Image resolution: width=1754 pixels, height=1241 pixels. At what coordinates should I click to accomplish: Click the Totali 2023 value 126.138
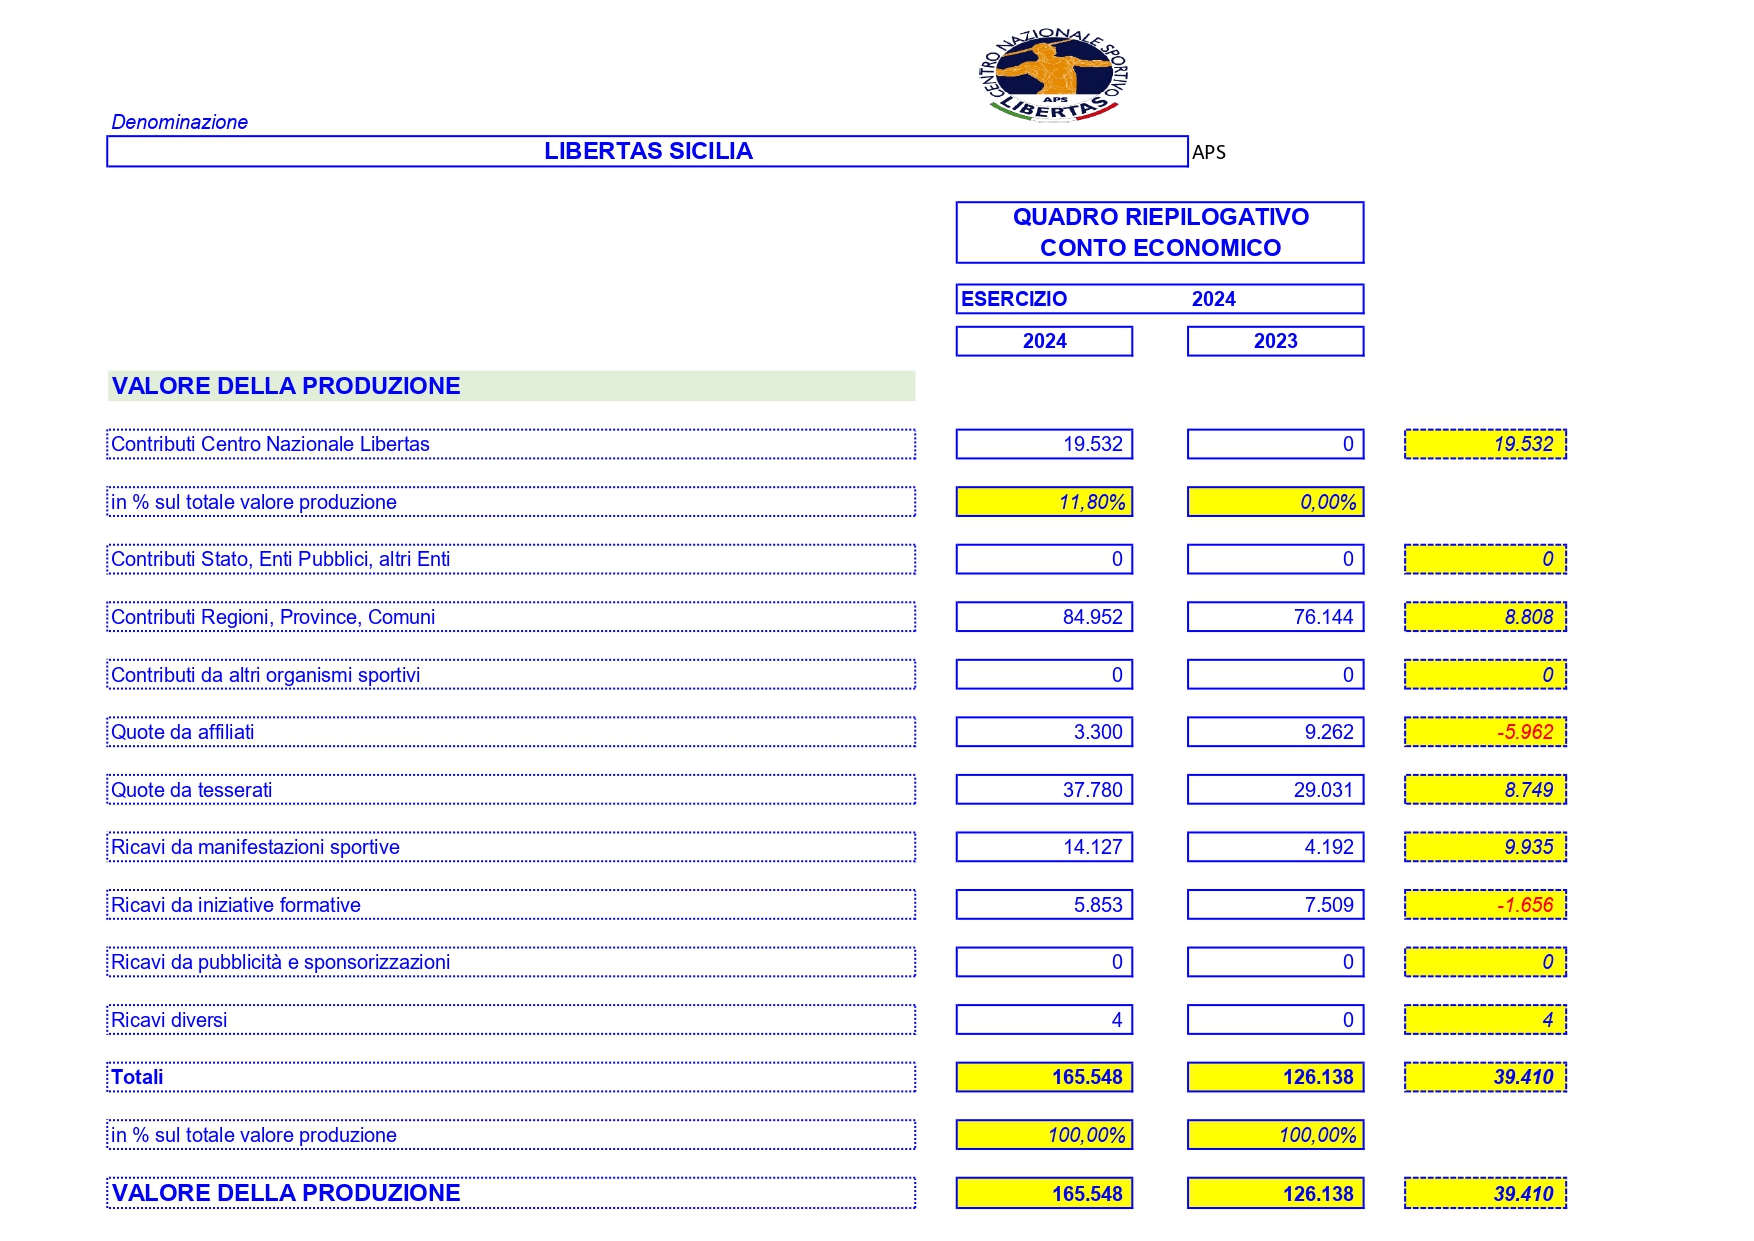(x=1275, y=1077)
